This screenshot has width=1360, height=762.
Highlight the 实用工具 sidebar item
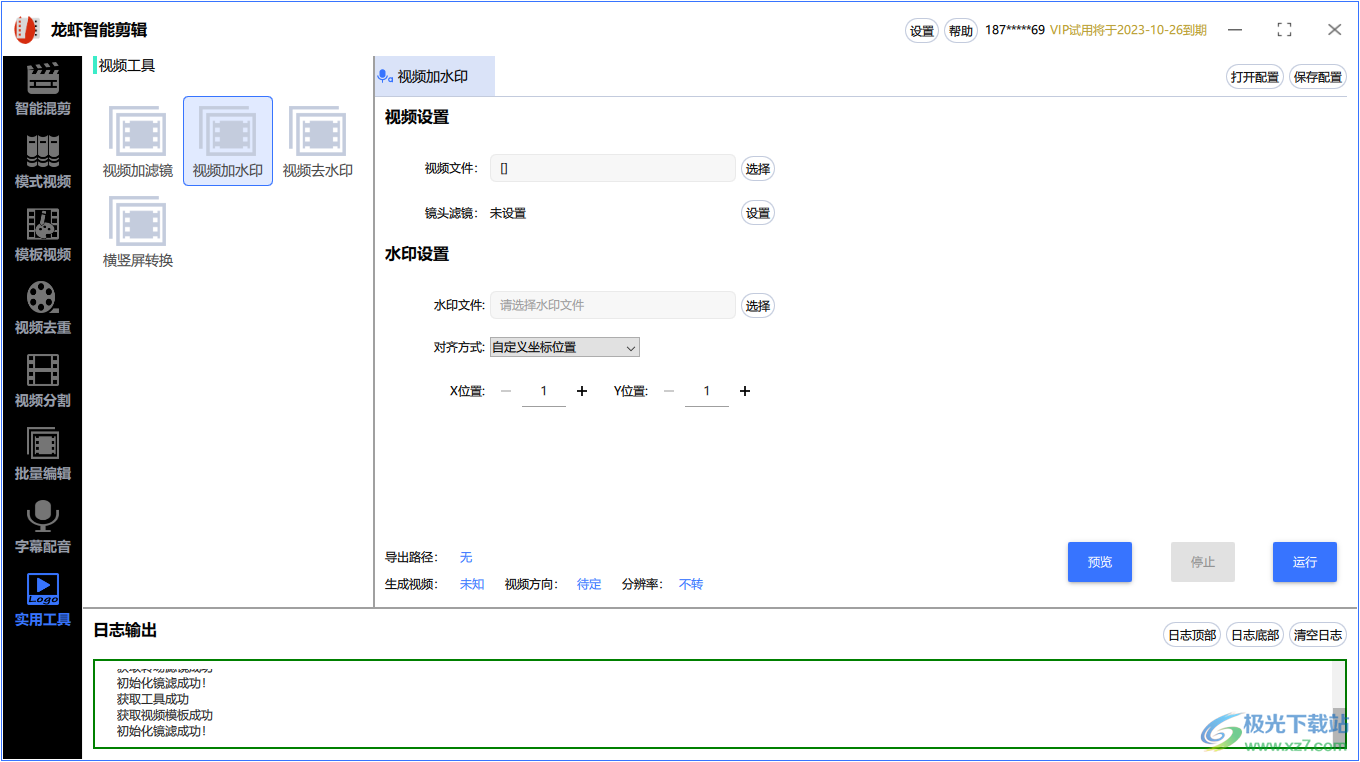[x=41, y=598]
